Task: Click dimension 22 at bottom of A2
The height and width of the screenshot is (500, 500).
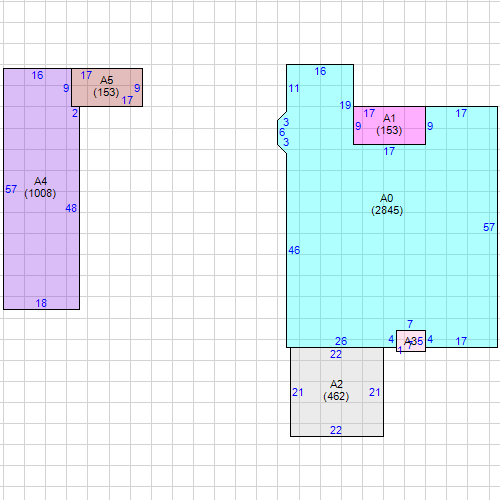Action: 336,430
